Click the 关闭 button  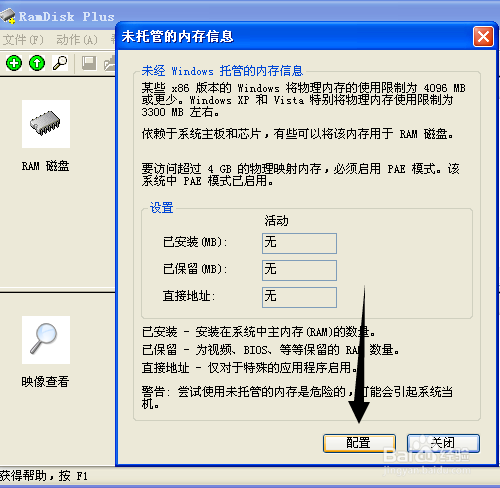[443, 443]
